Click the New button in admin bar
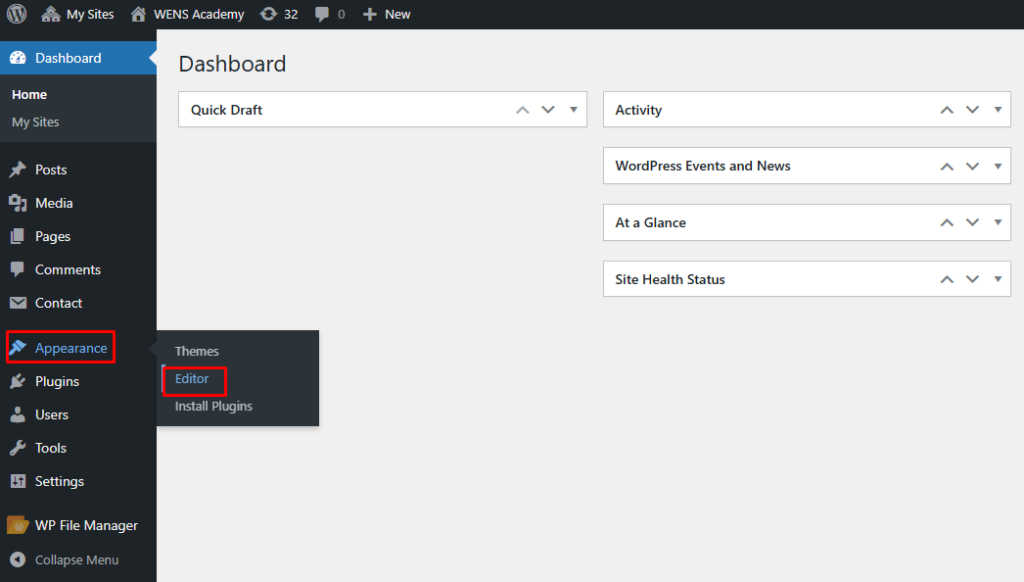1024x582 pixels. [387, 14]
